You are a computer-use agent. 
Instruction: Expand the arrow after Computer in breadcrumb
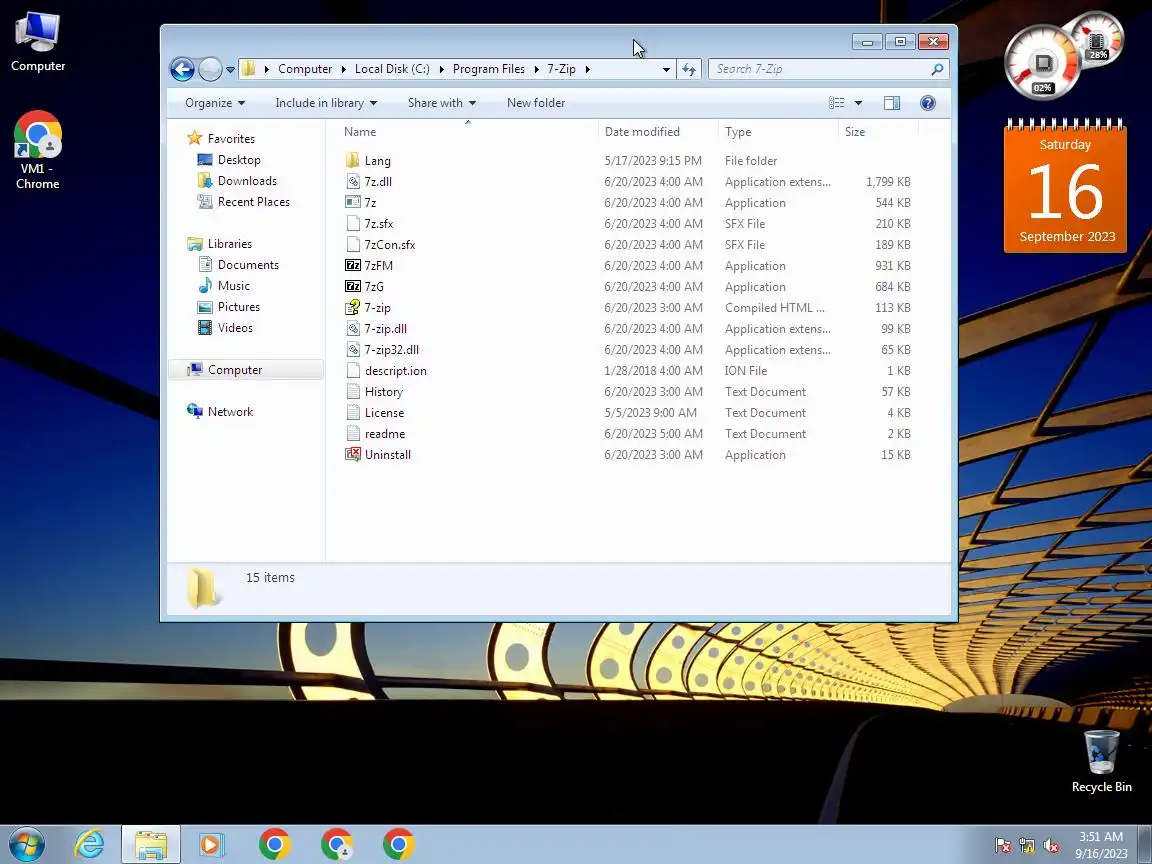tap(343, 69)
